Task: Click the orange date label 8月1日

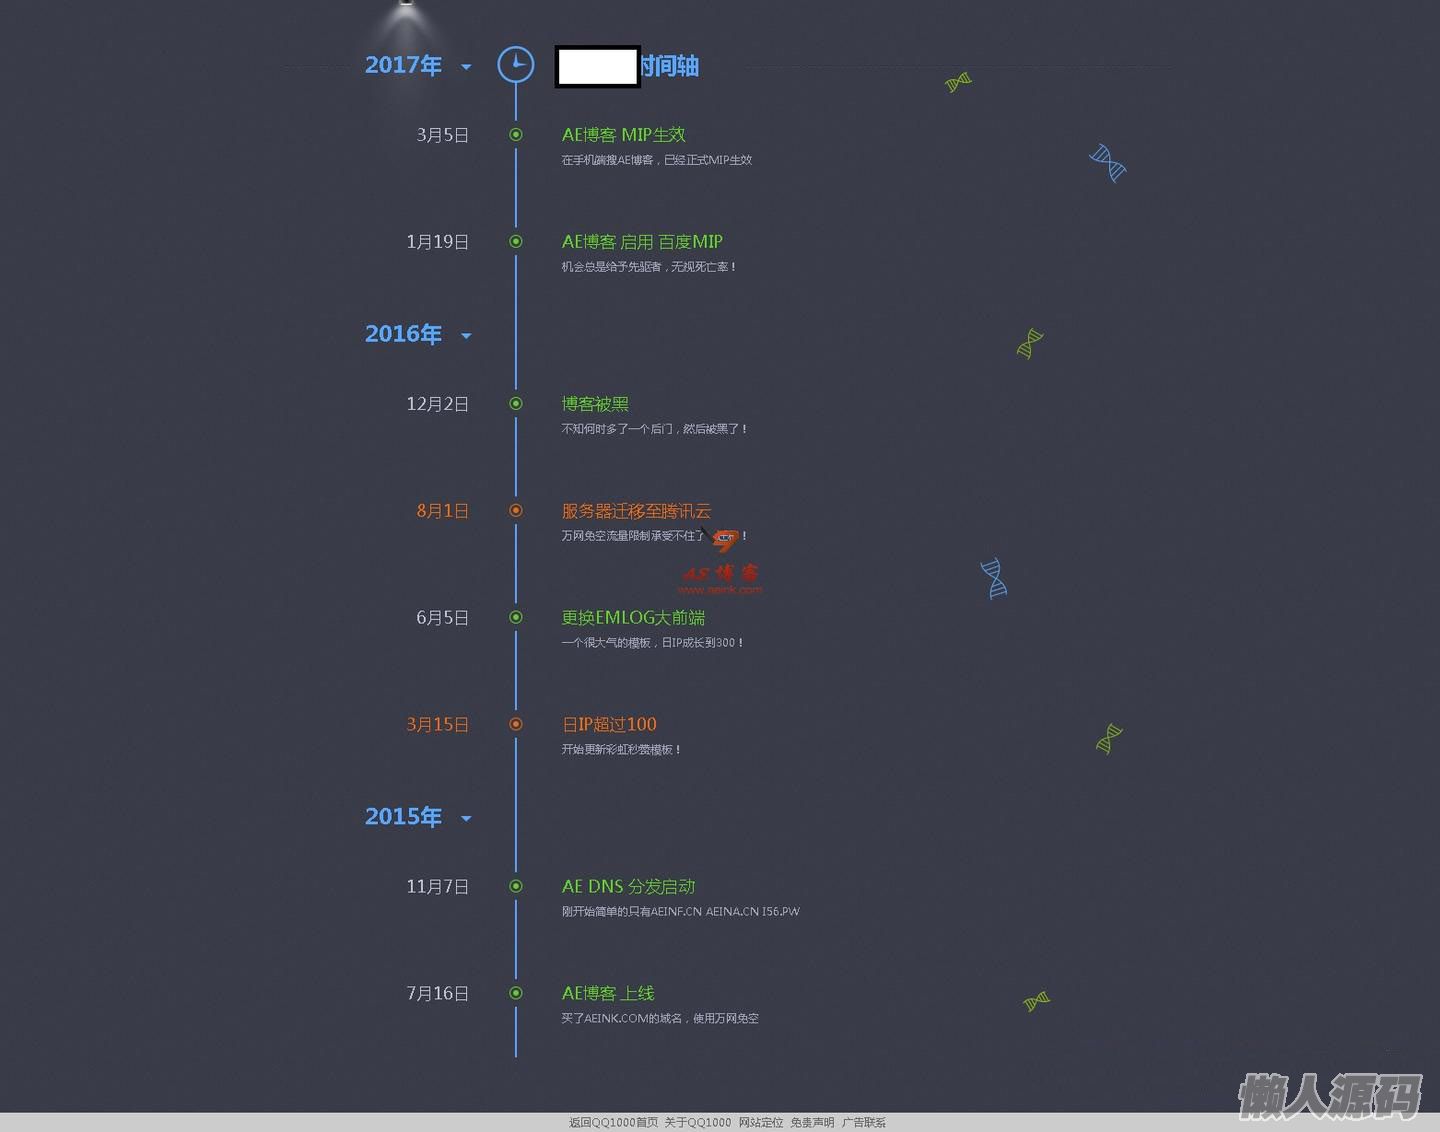Action: [x=442, y=511]
